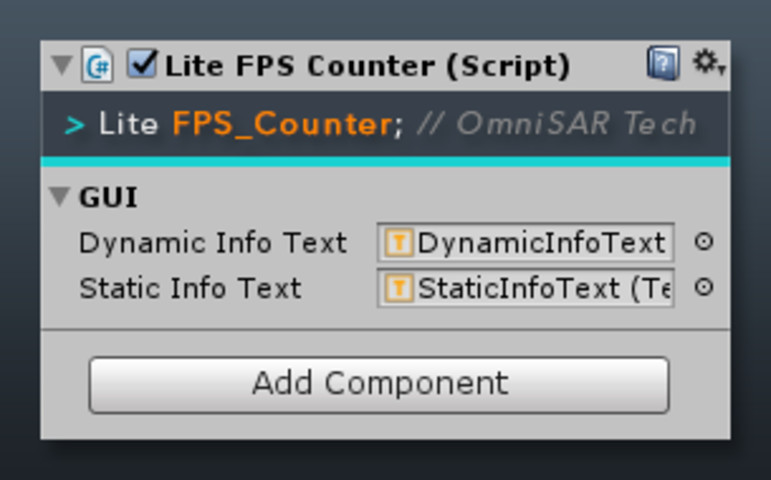
Task: Collapse the Lite FPS Counter component foldout
Action: pos(61,65)
